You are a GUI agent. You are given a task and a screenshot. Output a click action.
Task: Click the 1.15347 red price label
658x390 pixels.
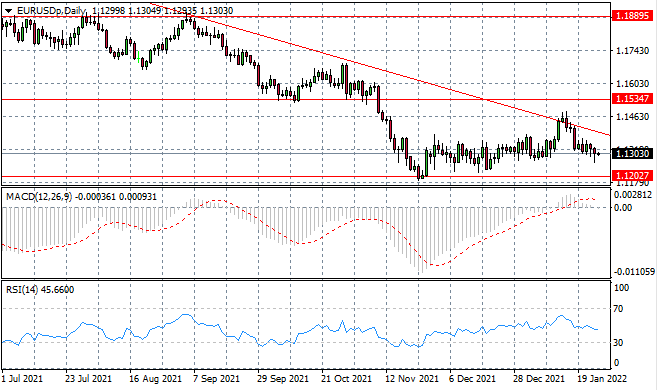pos(632,99)
